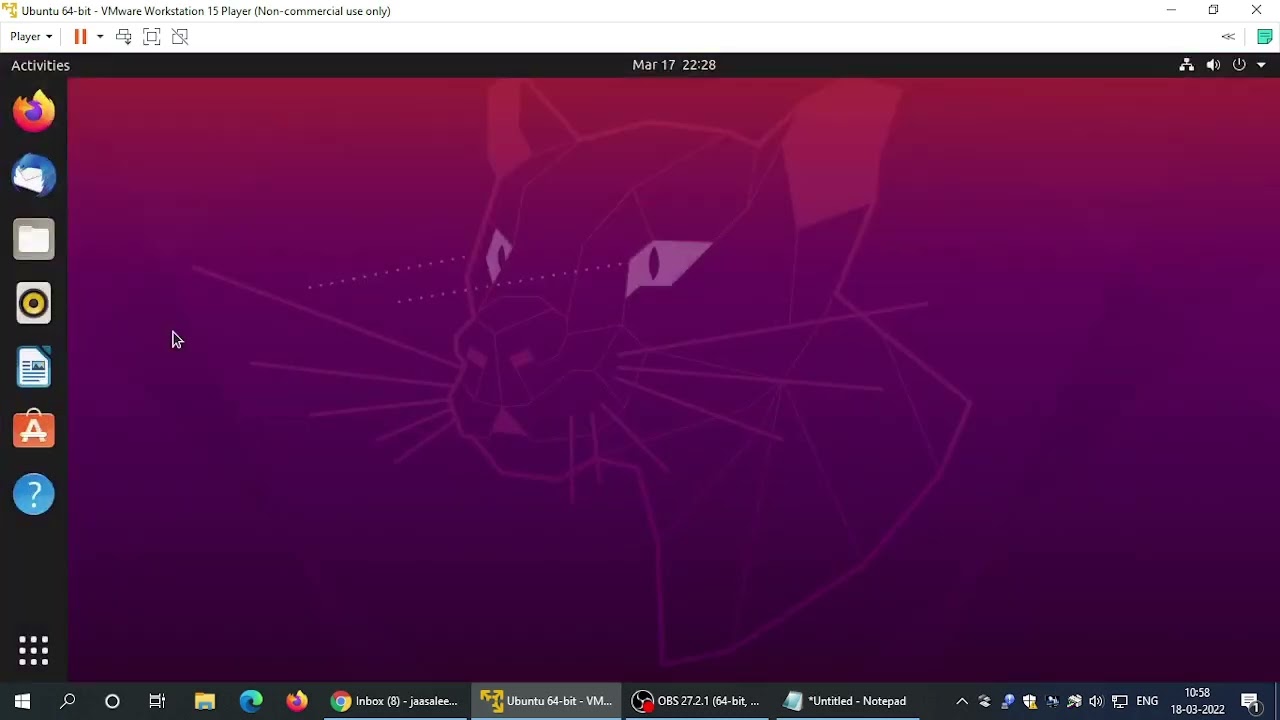Click the printer-like tray icon
The image size is (1280, 720).
pos(1074,701)
